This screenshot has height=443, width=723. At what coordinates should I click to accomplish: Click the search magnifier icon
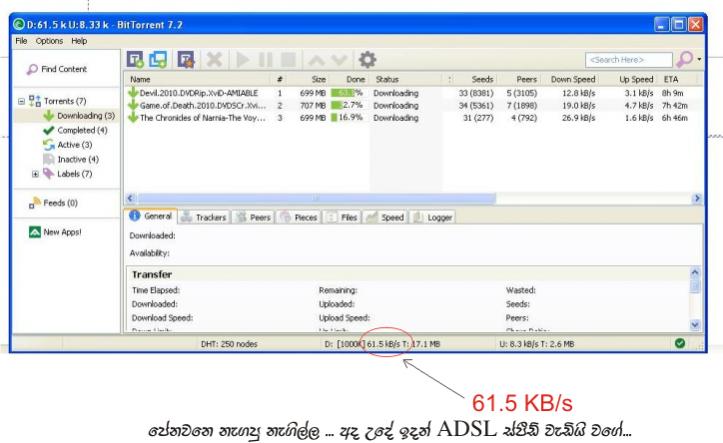pyautogui.click(x=684, y=59)
